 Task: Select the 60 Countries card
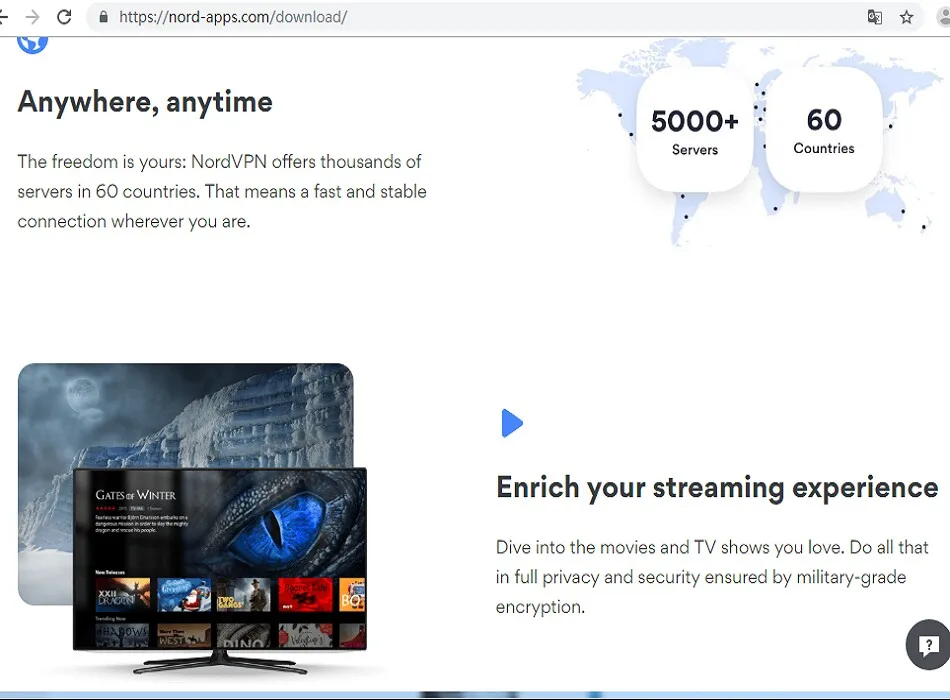click(824, 130)
